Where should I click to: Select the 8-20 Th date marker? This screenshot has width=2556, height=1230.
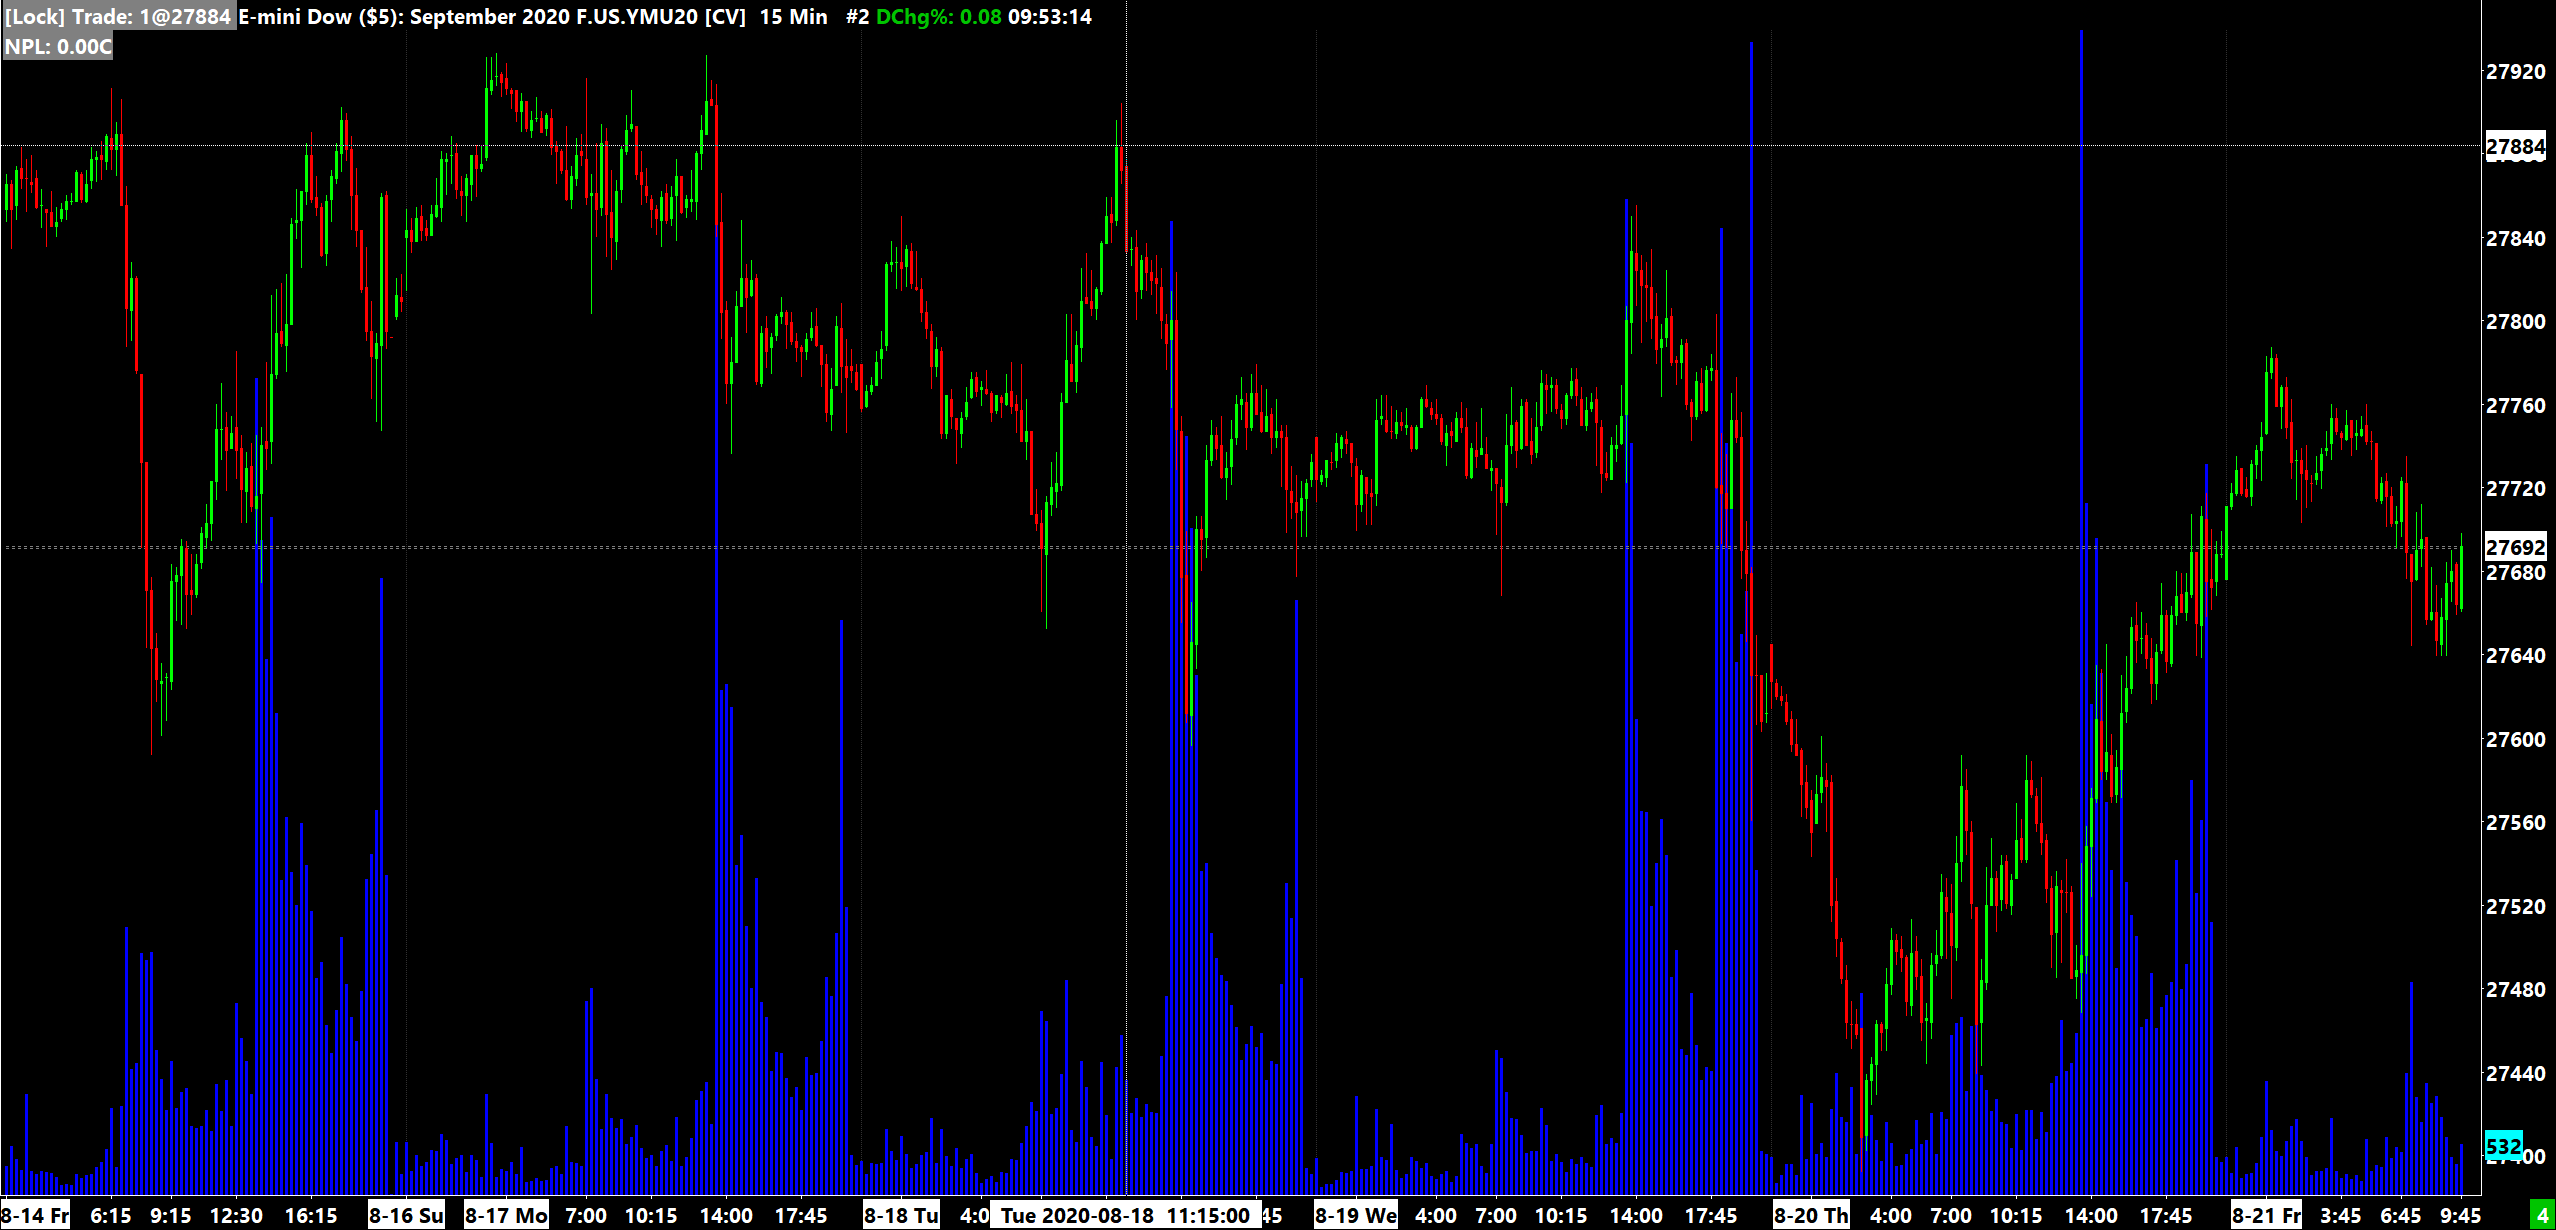1810,1215
